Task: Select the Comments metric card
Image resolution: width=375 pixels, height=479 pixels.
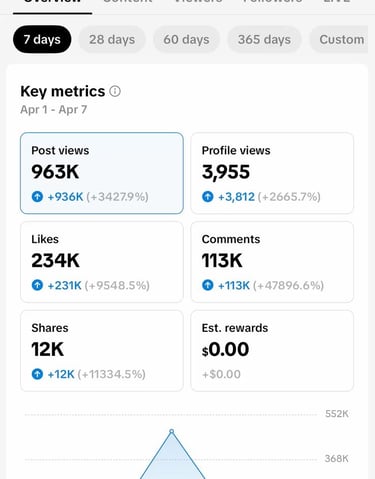Action: tap(272, 262)
